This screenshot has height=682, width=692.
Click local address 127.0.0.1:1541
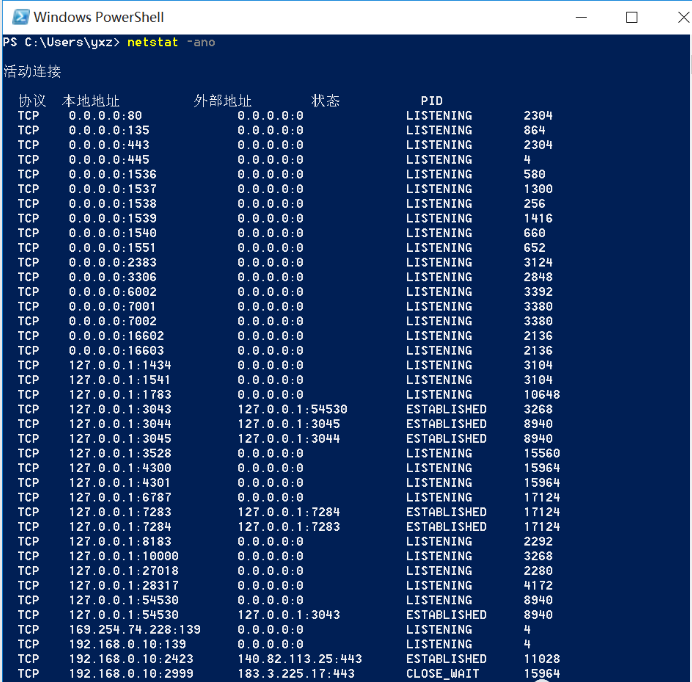pos(120,380)
